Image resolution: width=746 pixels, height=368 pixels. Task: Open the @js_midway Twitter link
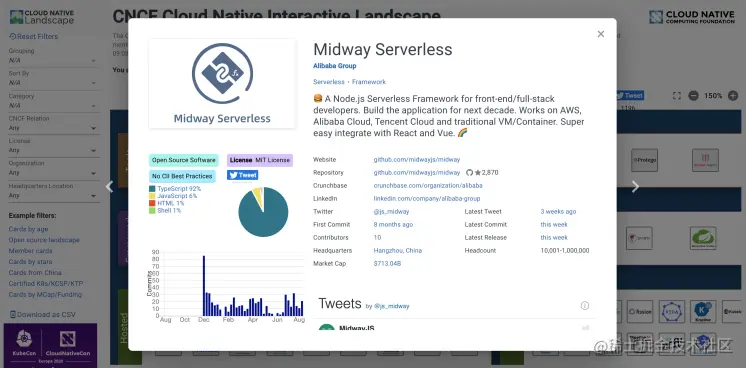coord(391,211)
